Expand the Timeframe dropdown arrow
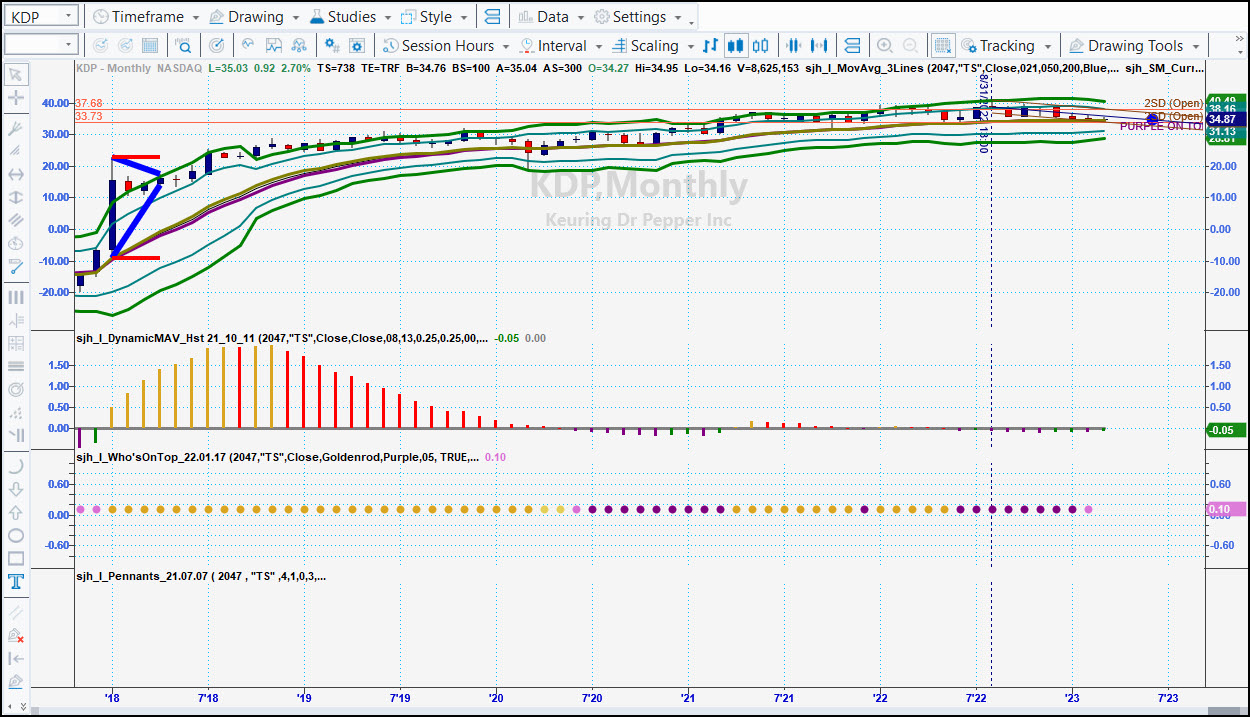1250x717 pixels. 195,18
